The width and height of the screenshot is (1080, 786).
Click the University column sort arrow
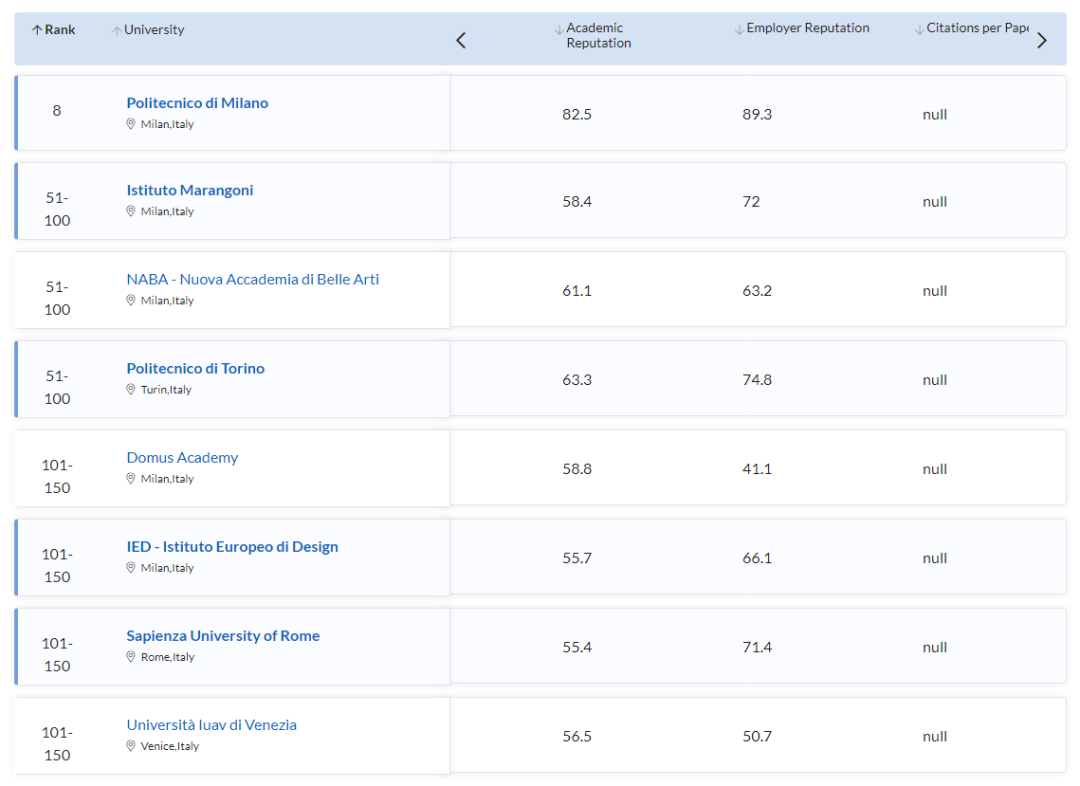tap(117, 31)
